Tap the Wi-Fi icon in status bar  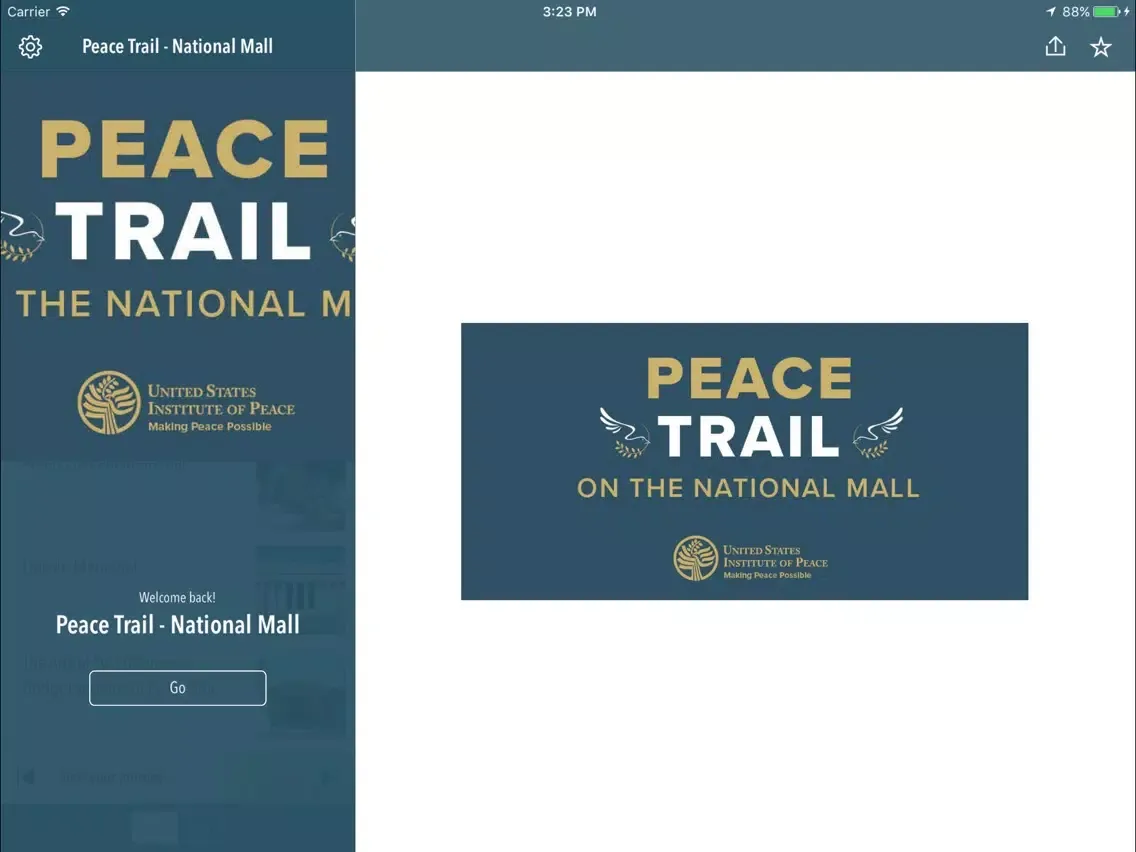[x=64, y=12]
